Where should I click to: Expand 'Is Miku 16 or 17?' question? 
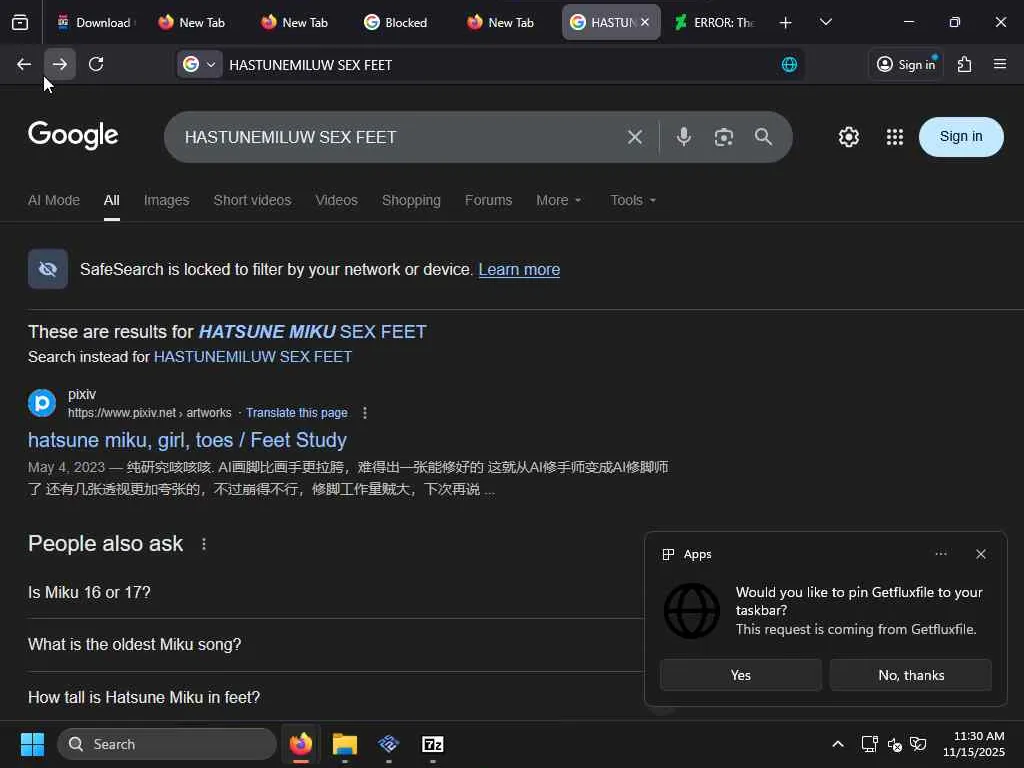click(x=336, y=592)
